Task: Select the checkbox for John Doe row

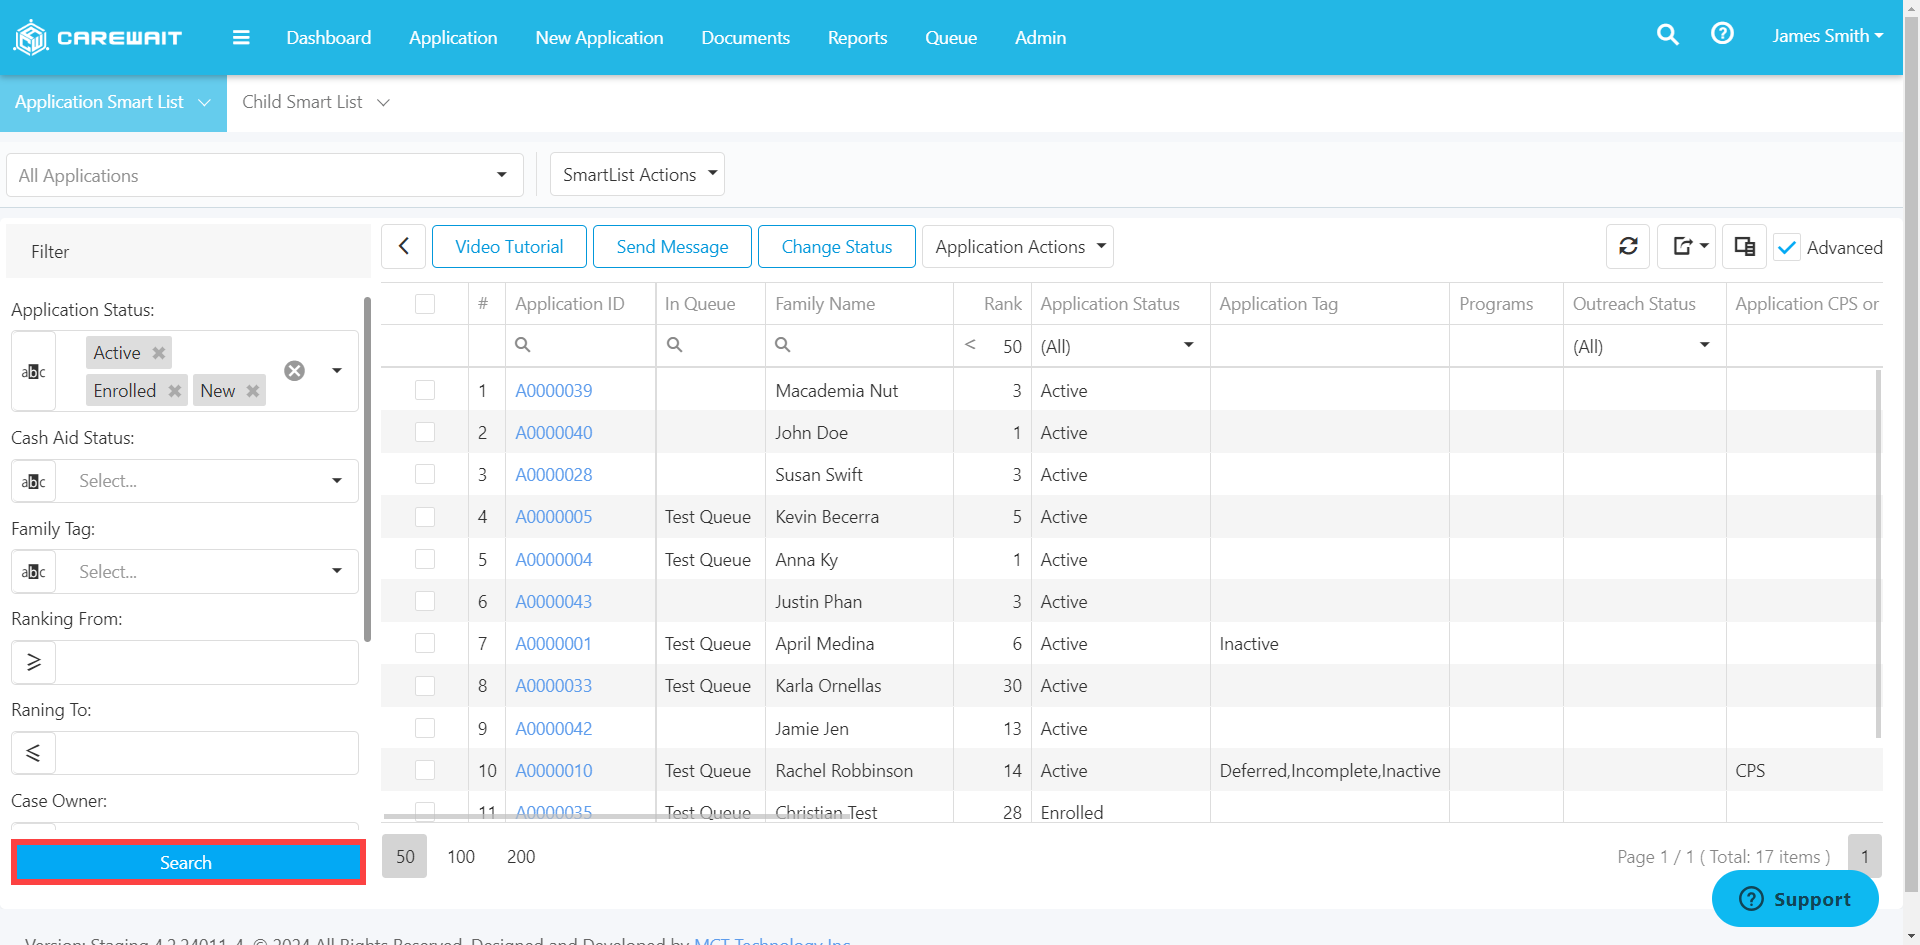Action: click(425, 432)
